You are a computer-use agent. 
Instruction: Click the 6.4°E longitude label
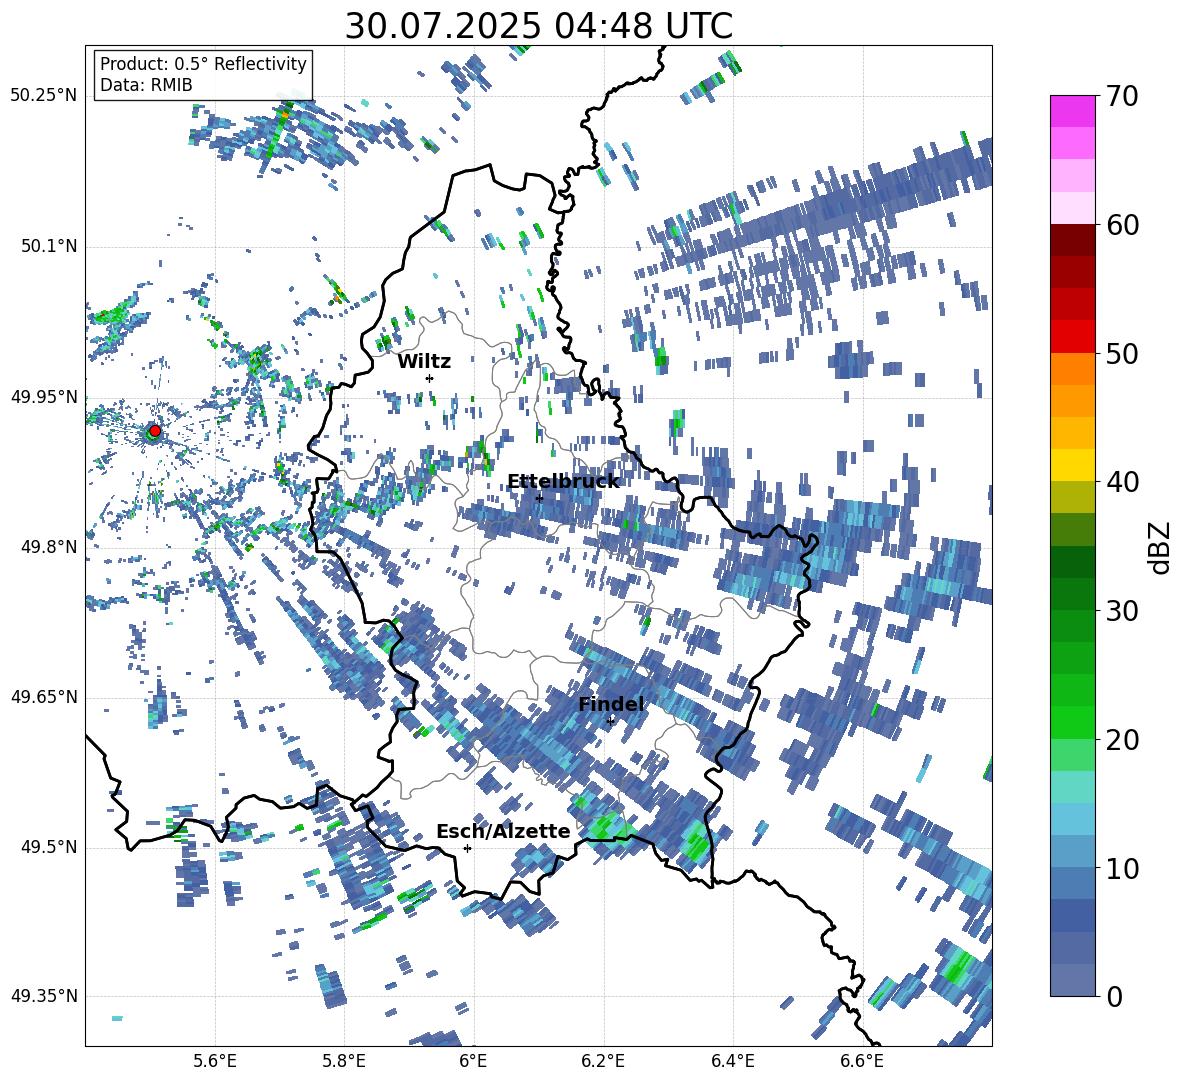point(732,1061)
